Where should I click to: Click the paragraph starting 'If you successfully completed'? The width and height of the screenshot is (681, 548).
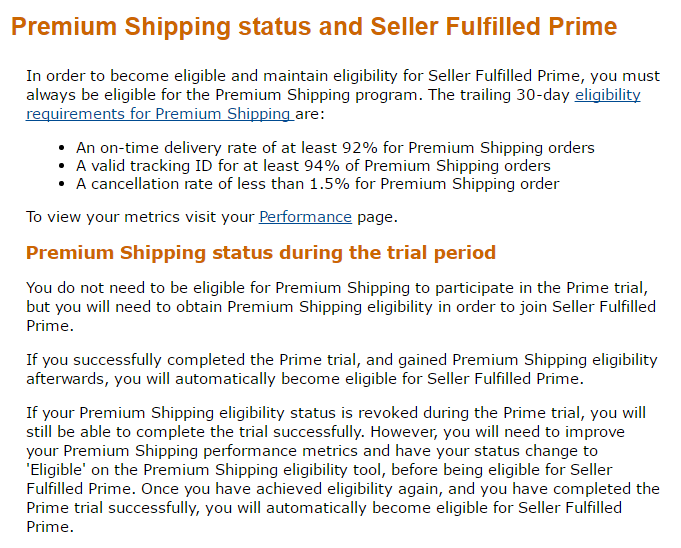point(340,369)
